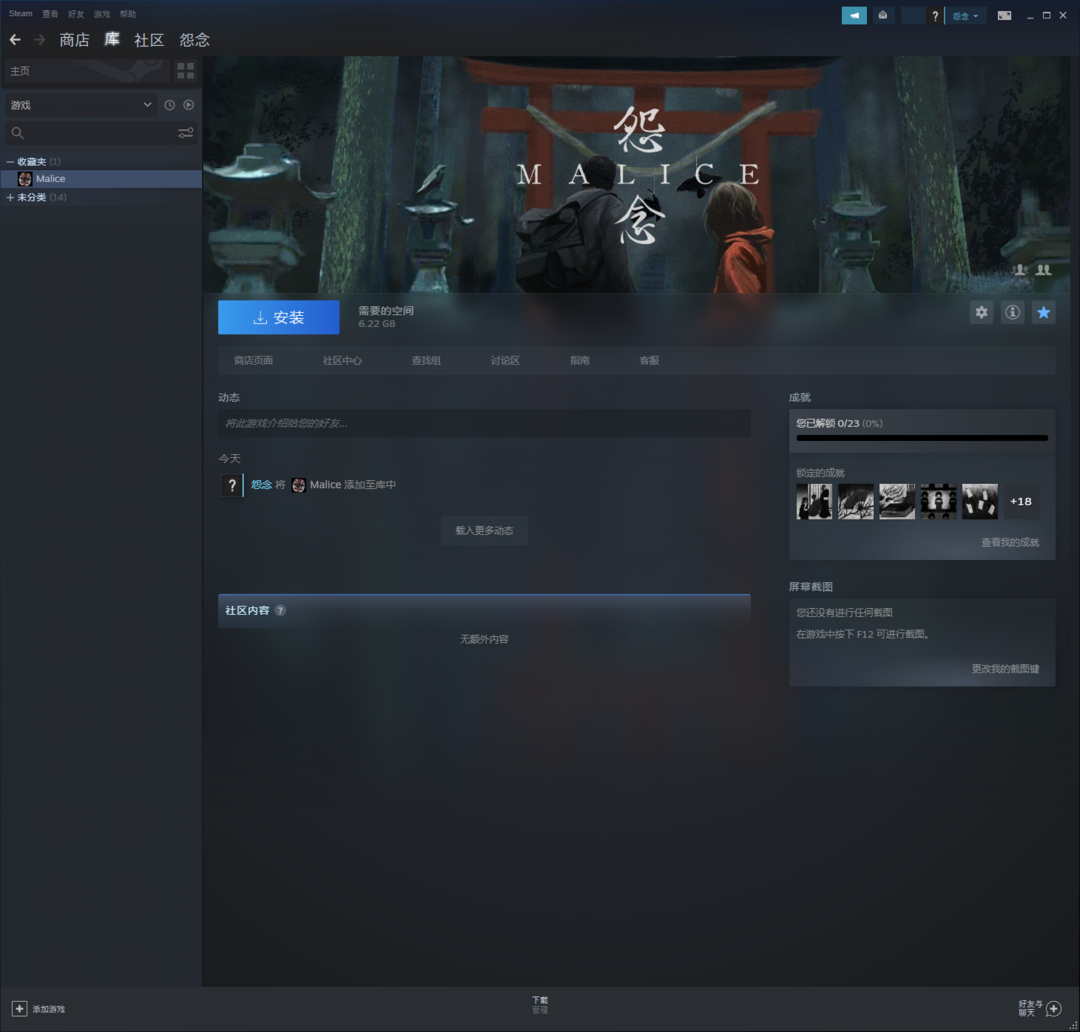Click the recent activity clock icon
Viewport: 1080px width, 1032px height.
[169, 105]
